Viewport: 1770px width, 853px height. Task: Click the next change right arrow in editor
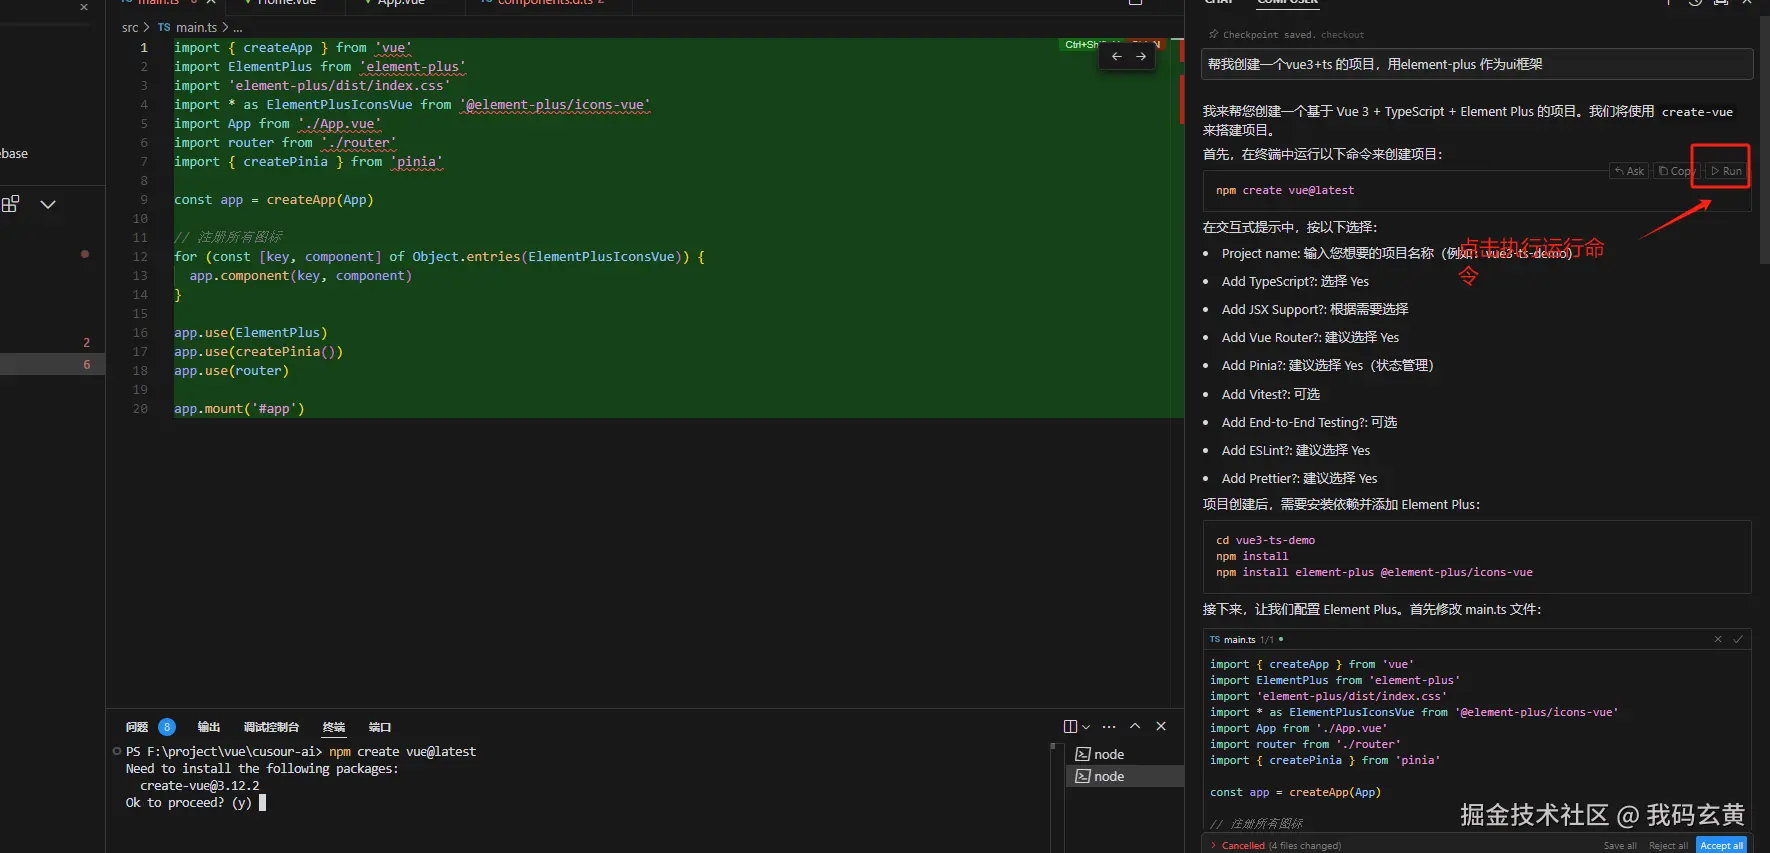point(1141,57)
